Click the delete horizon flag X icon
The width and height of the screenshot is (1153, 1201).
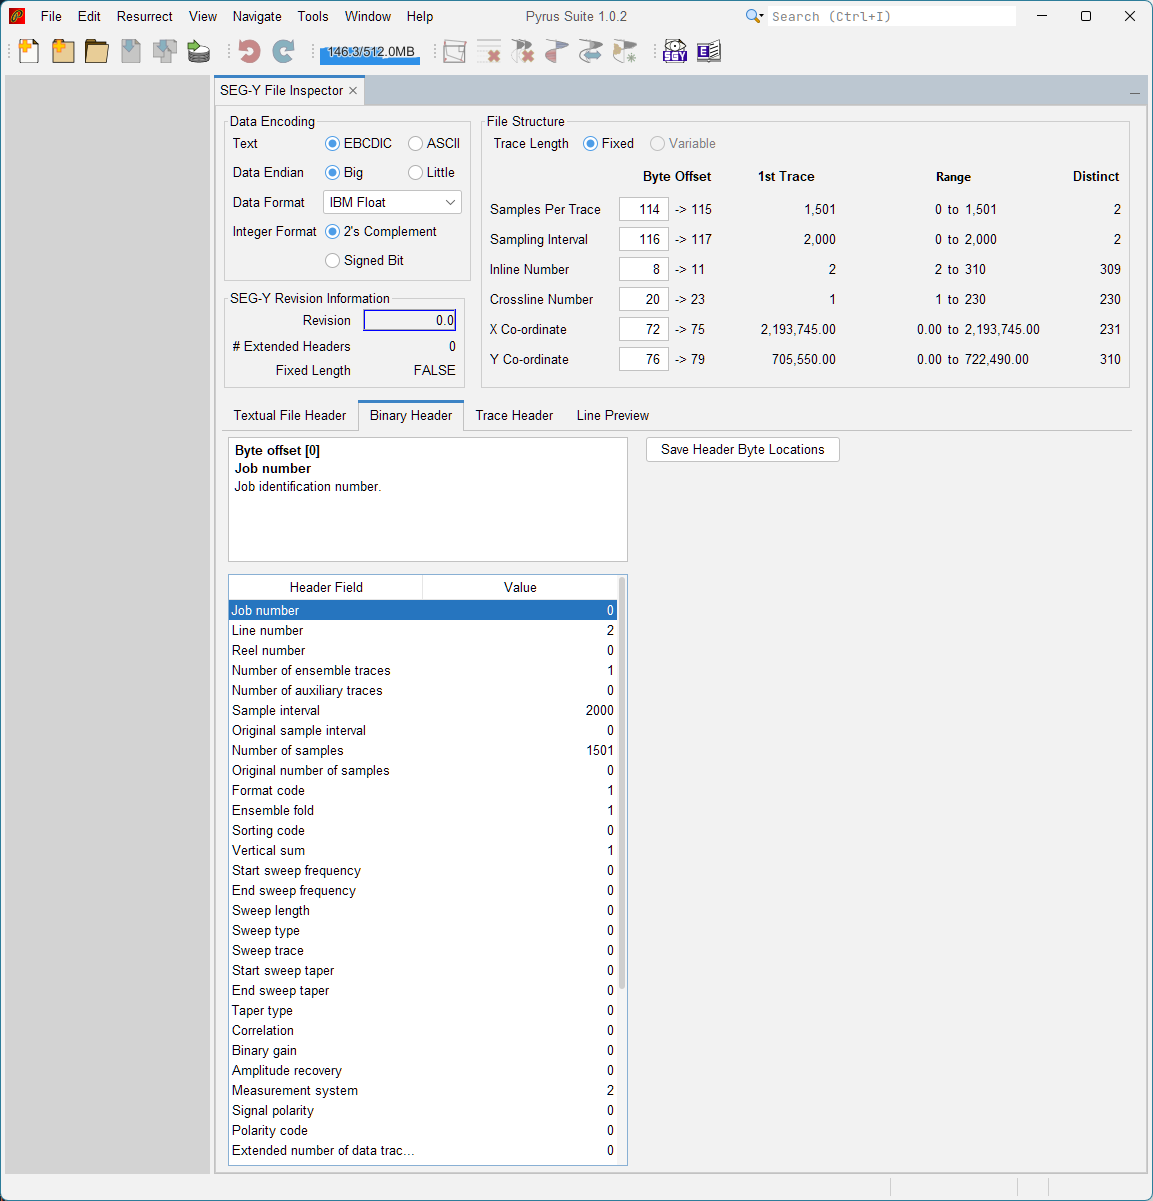click(523, 51)
